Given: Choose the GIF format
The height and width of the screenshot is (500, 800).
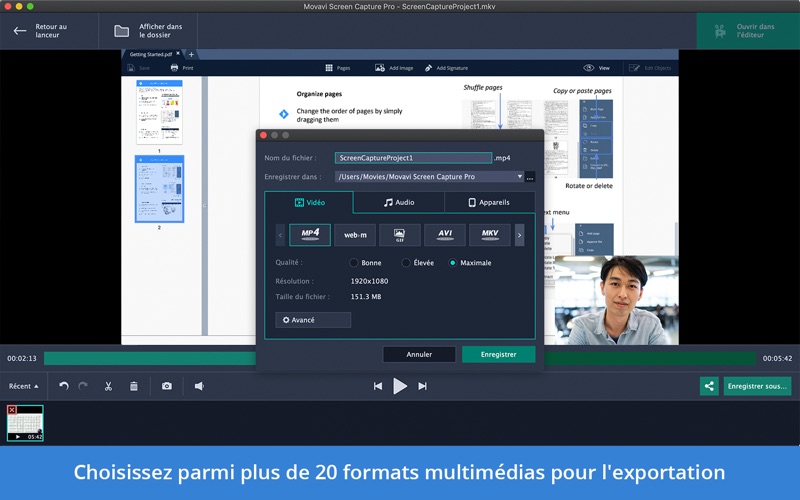Looking at the screenshot, I should (x=399, y=235).
